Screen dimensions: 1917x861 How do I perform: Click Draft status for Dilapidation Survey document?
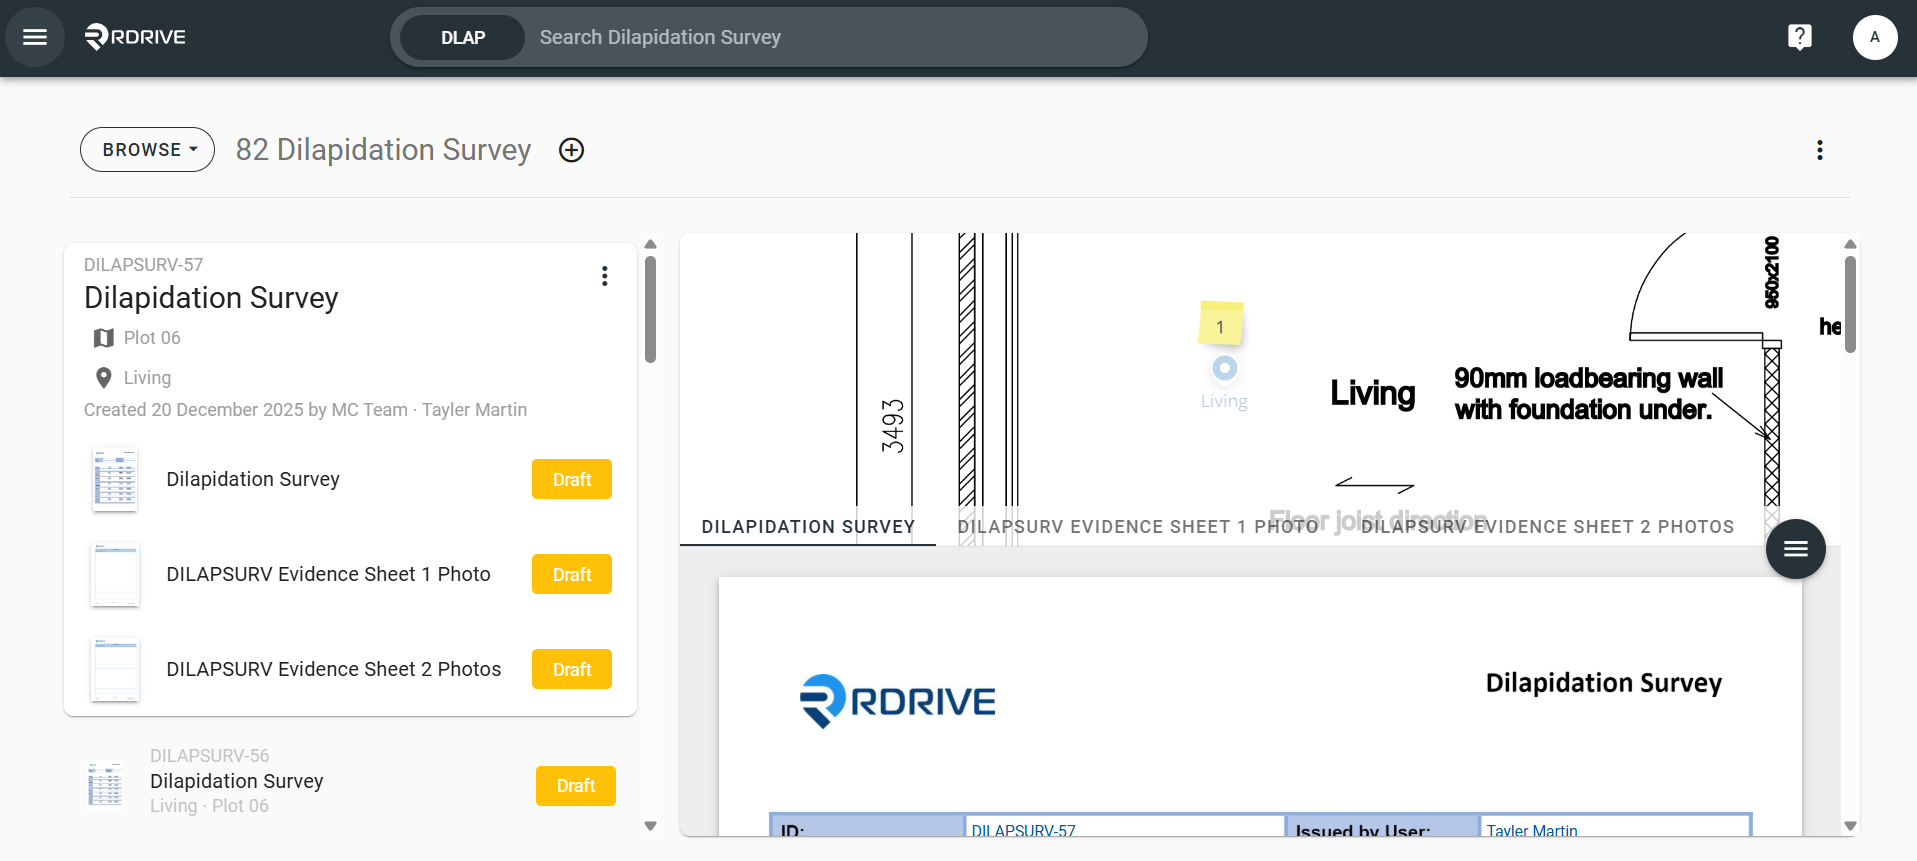click(572, 480)
